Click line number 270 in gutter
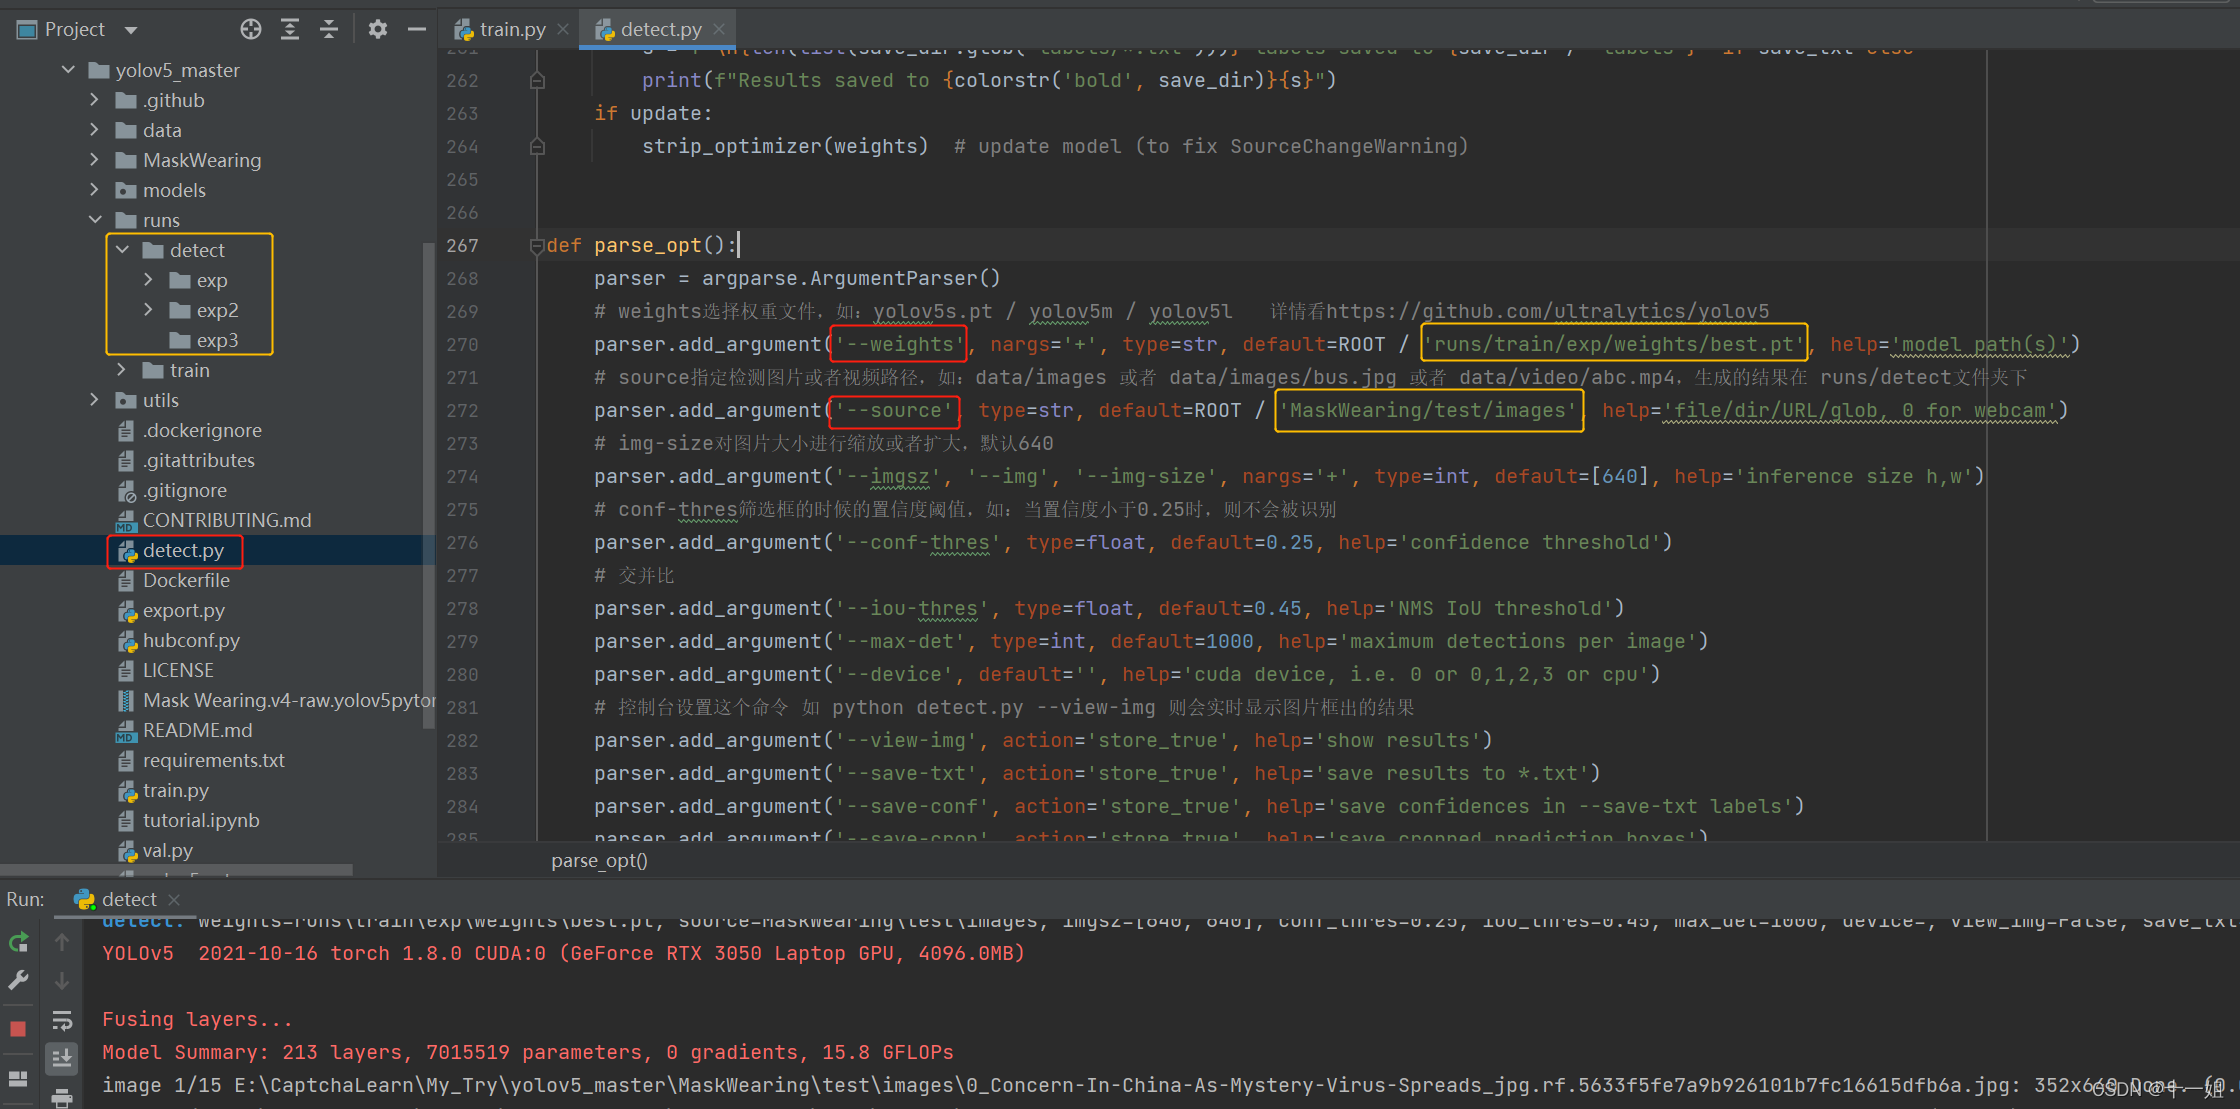 [462, 344]
